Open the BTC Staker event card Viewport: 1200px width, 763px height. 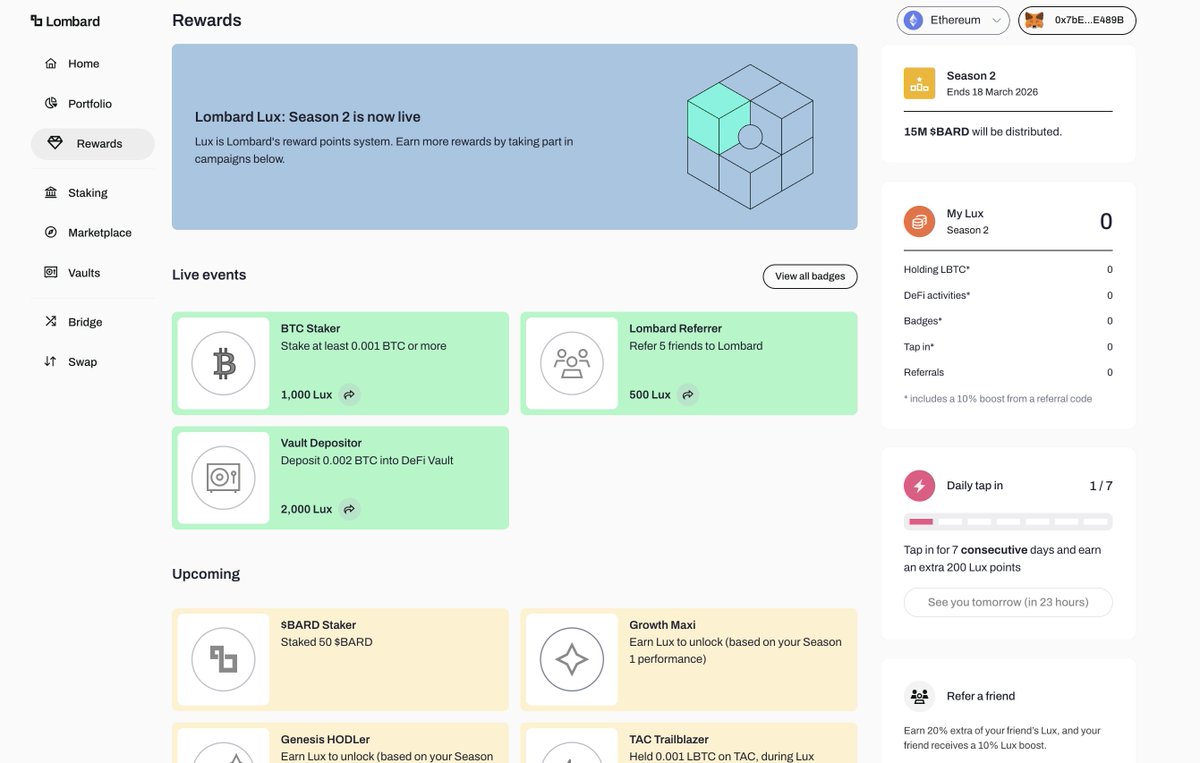(340, 363)
